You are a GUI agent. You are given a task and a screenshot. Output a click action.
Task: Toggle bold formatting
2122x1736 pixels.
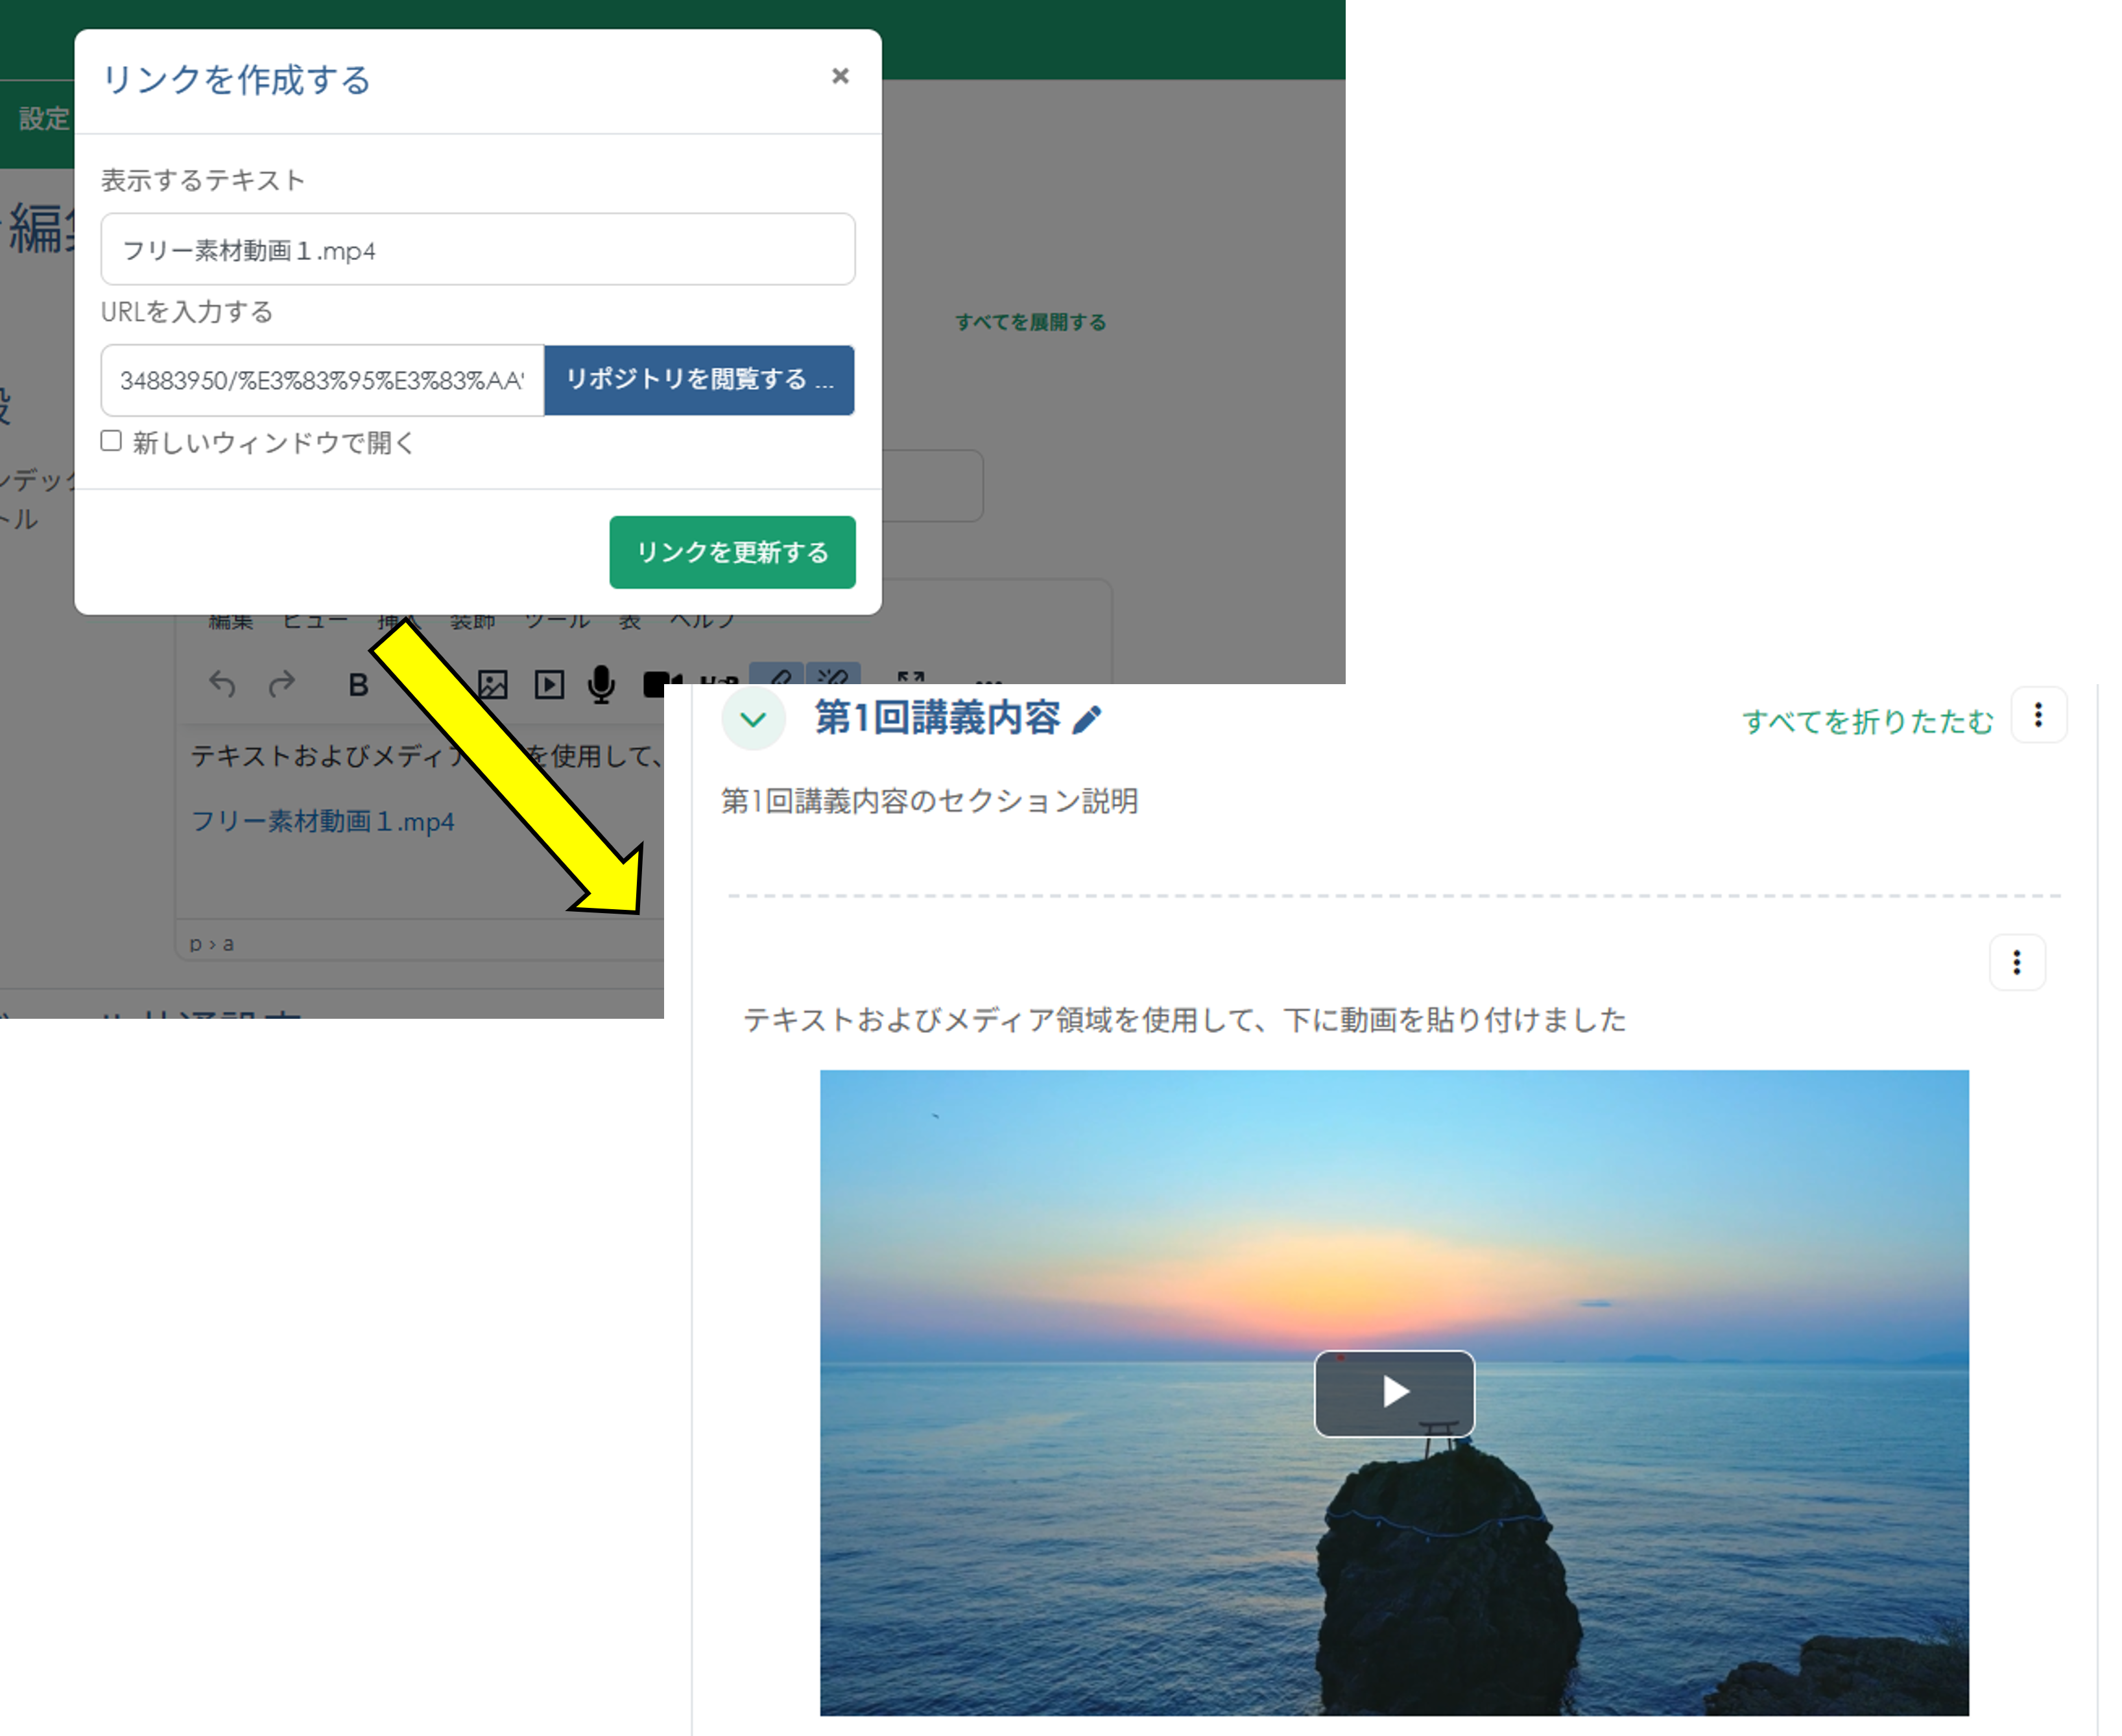358,685
